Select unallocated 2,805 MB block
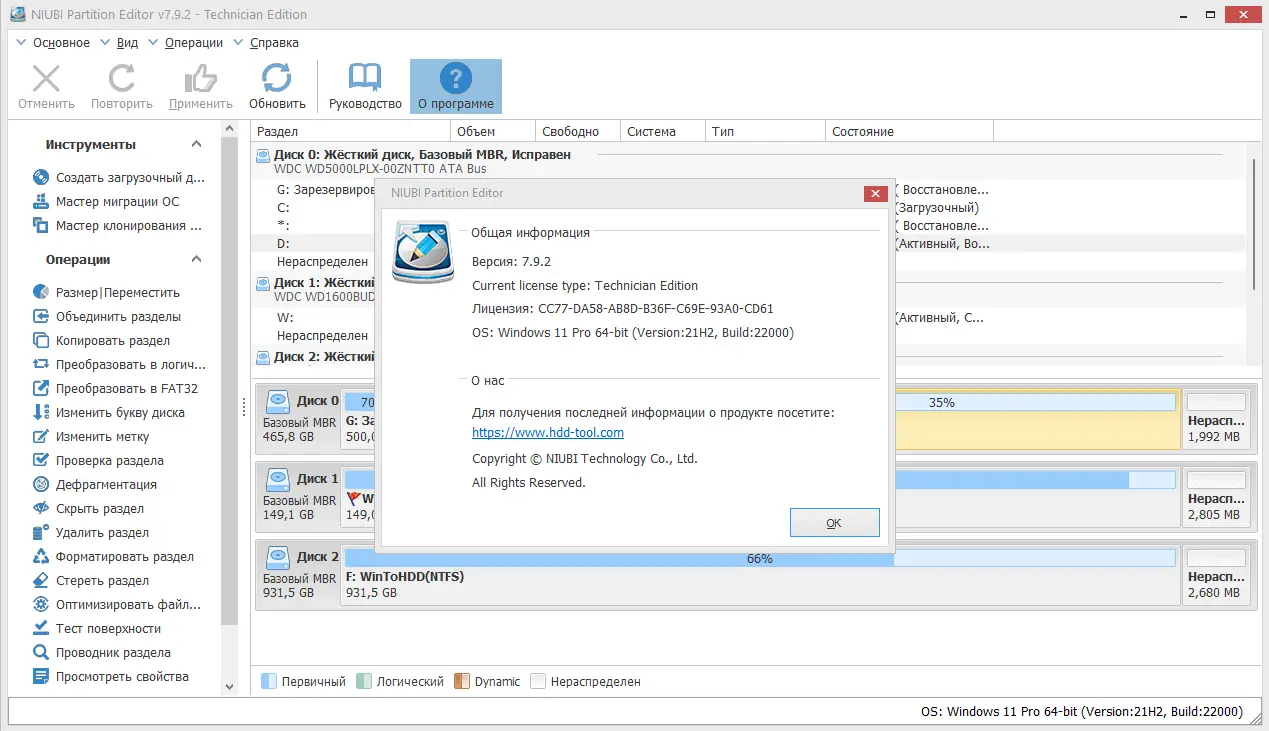 tap(1215, 495)
